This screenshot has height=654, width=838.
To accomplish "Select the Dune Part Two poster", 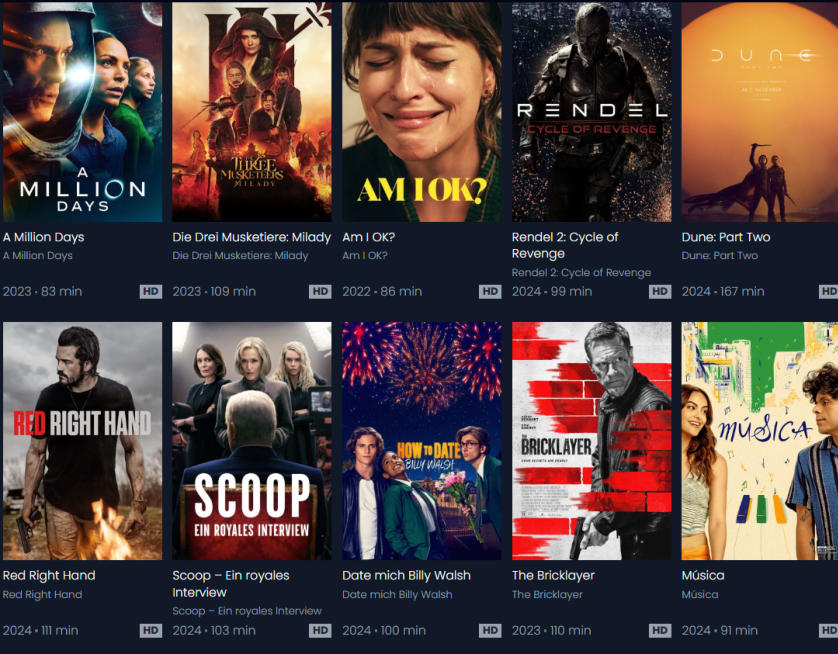I will (x=759, y=111).
